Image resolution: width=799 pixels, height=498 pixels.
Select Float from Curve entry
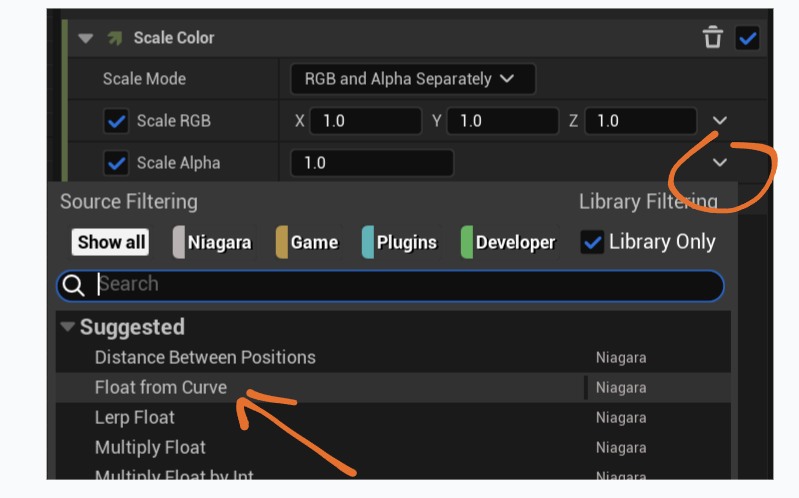coord(161,387)
